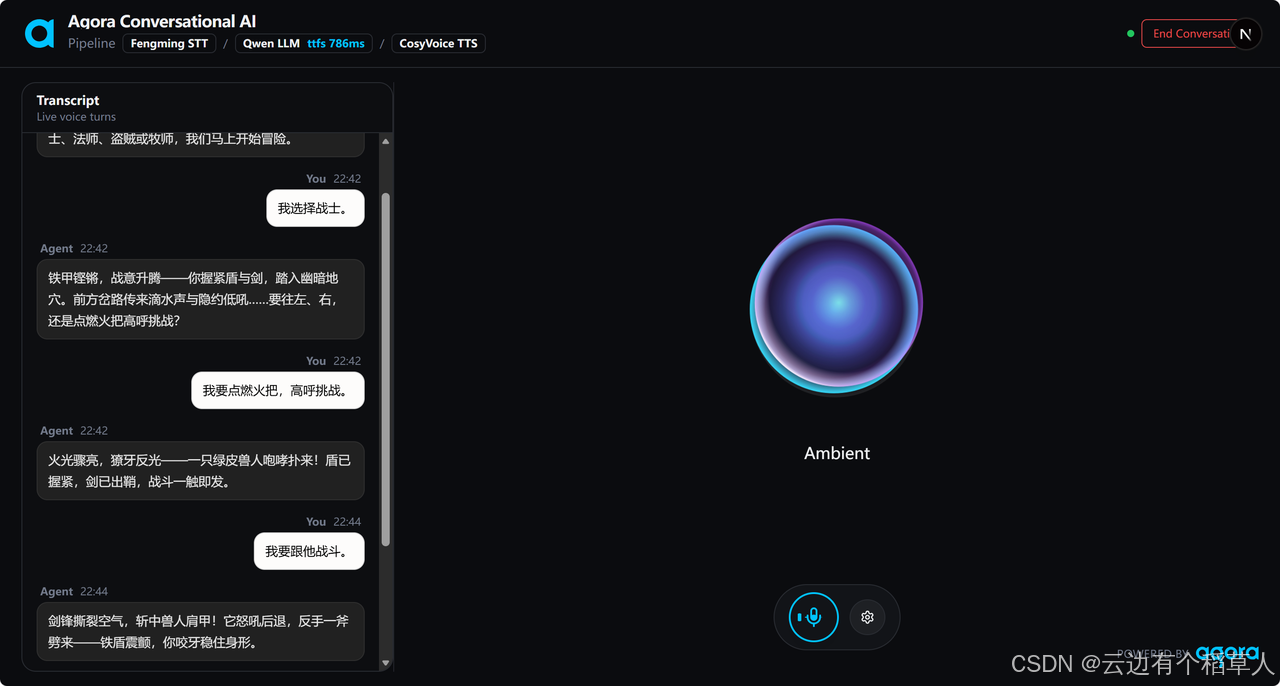The image size is (1280, 686).
Task: Click the Qwen LLM ttfs badge
Action: (x=304, y=44)
